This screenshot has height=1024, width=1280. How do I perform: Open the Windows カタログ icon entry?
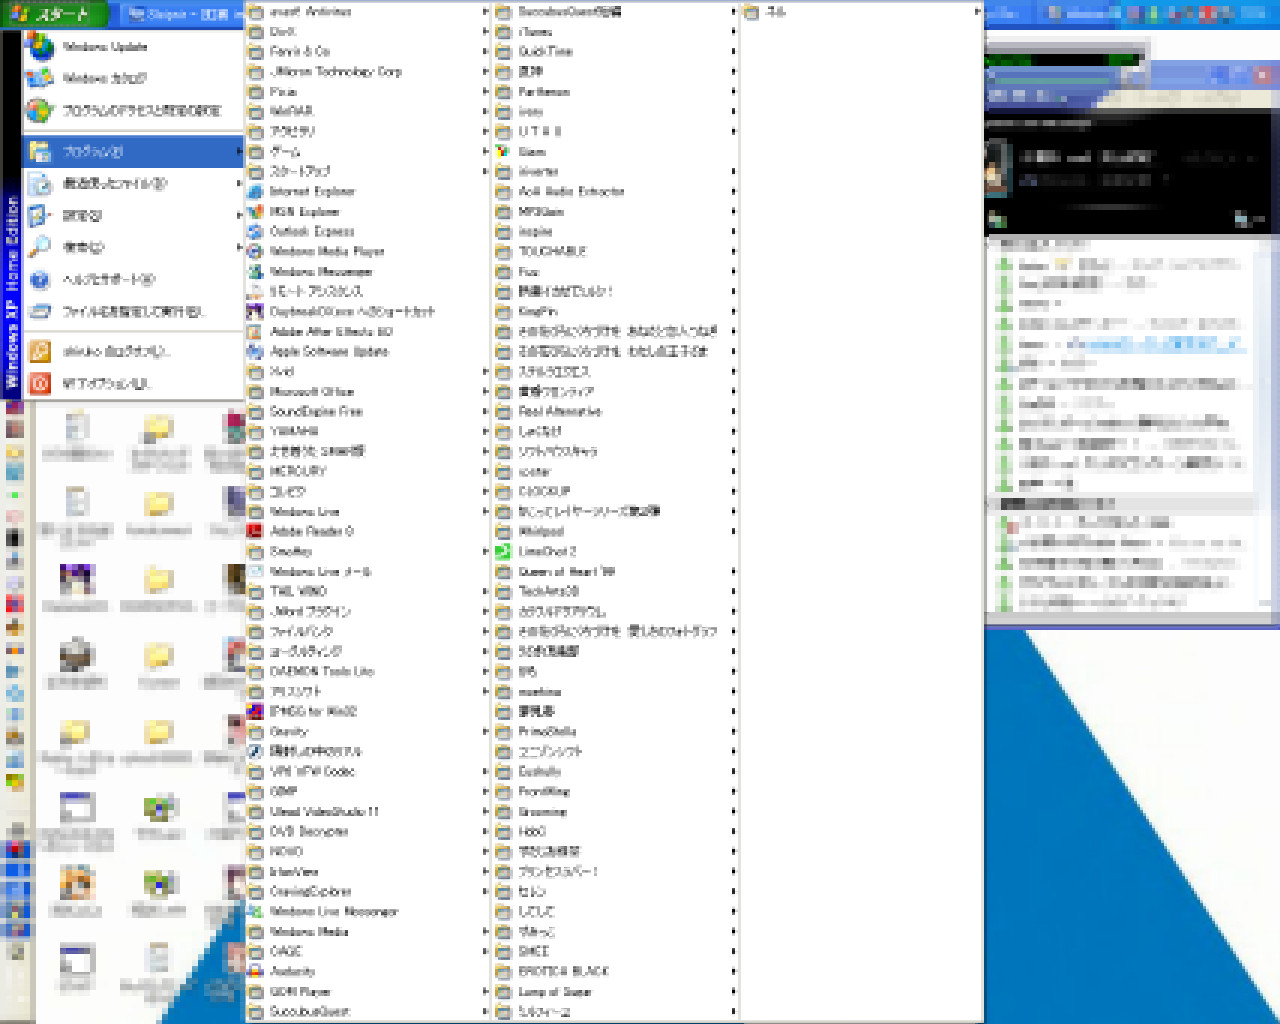point(40,78)
